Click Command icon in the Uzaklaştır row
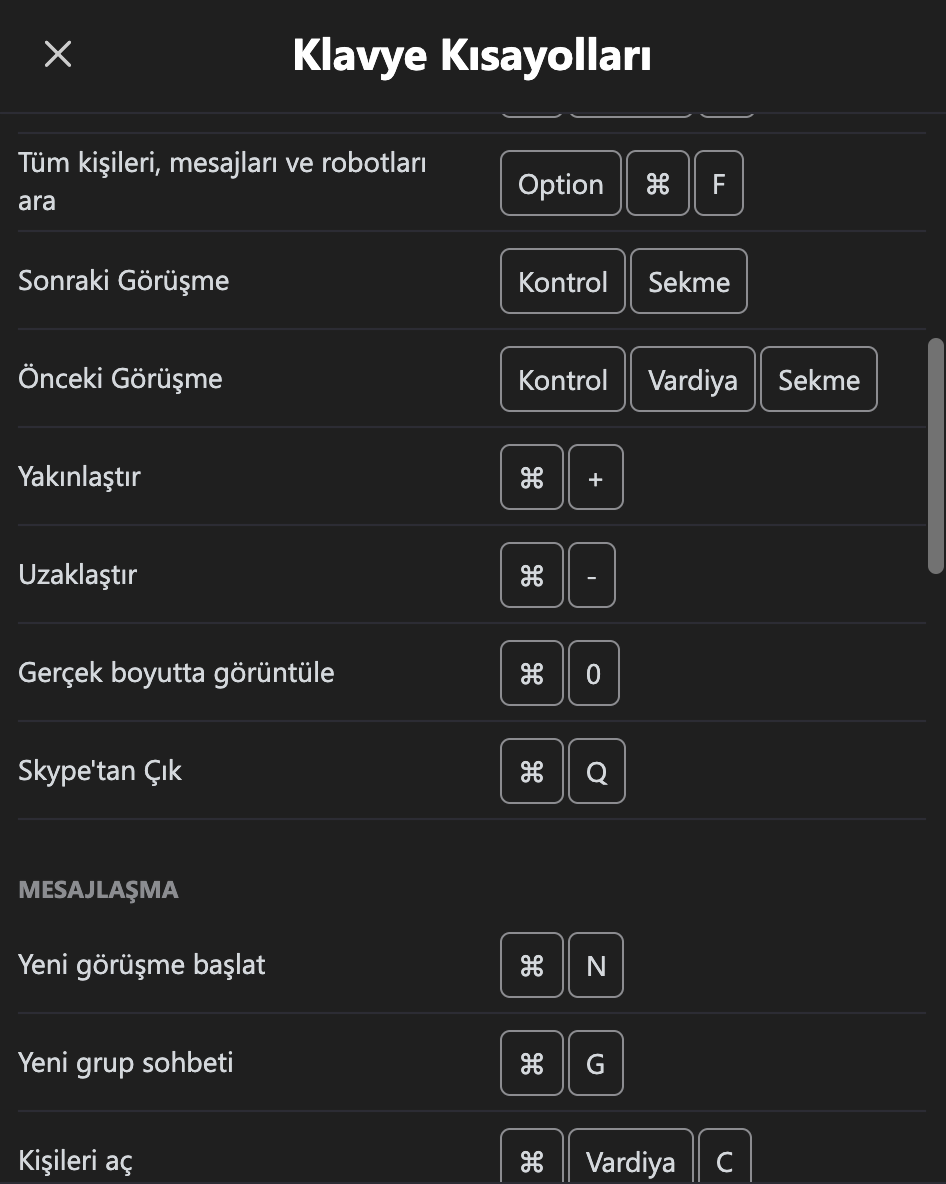 (532, 576)
